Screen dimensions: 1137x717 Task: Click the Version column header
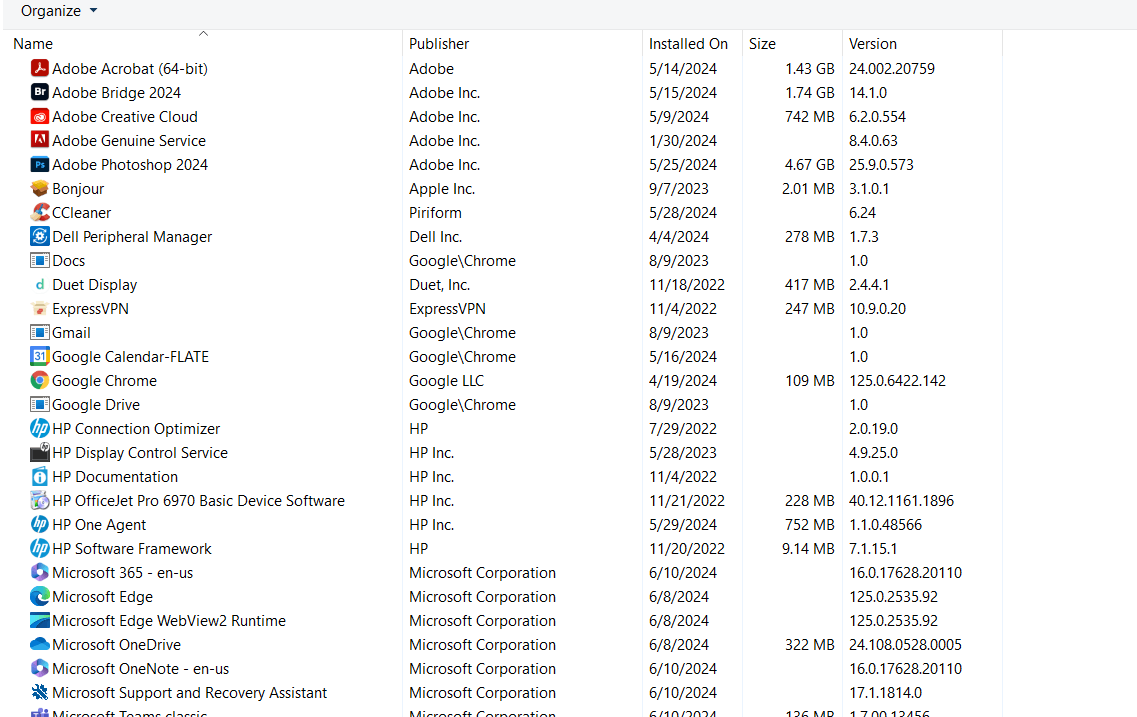pos(872,43)
